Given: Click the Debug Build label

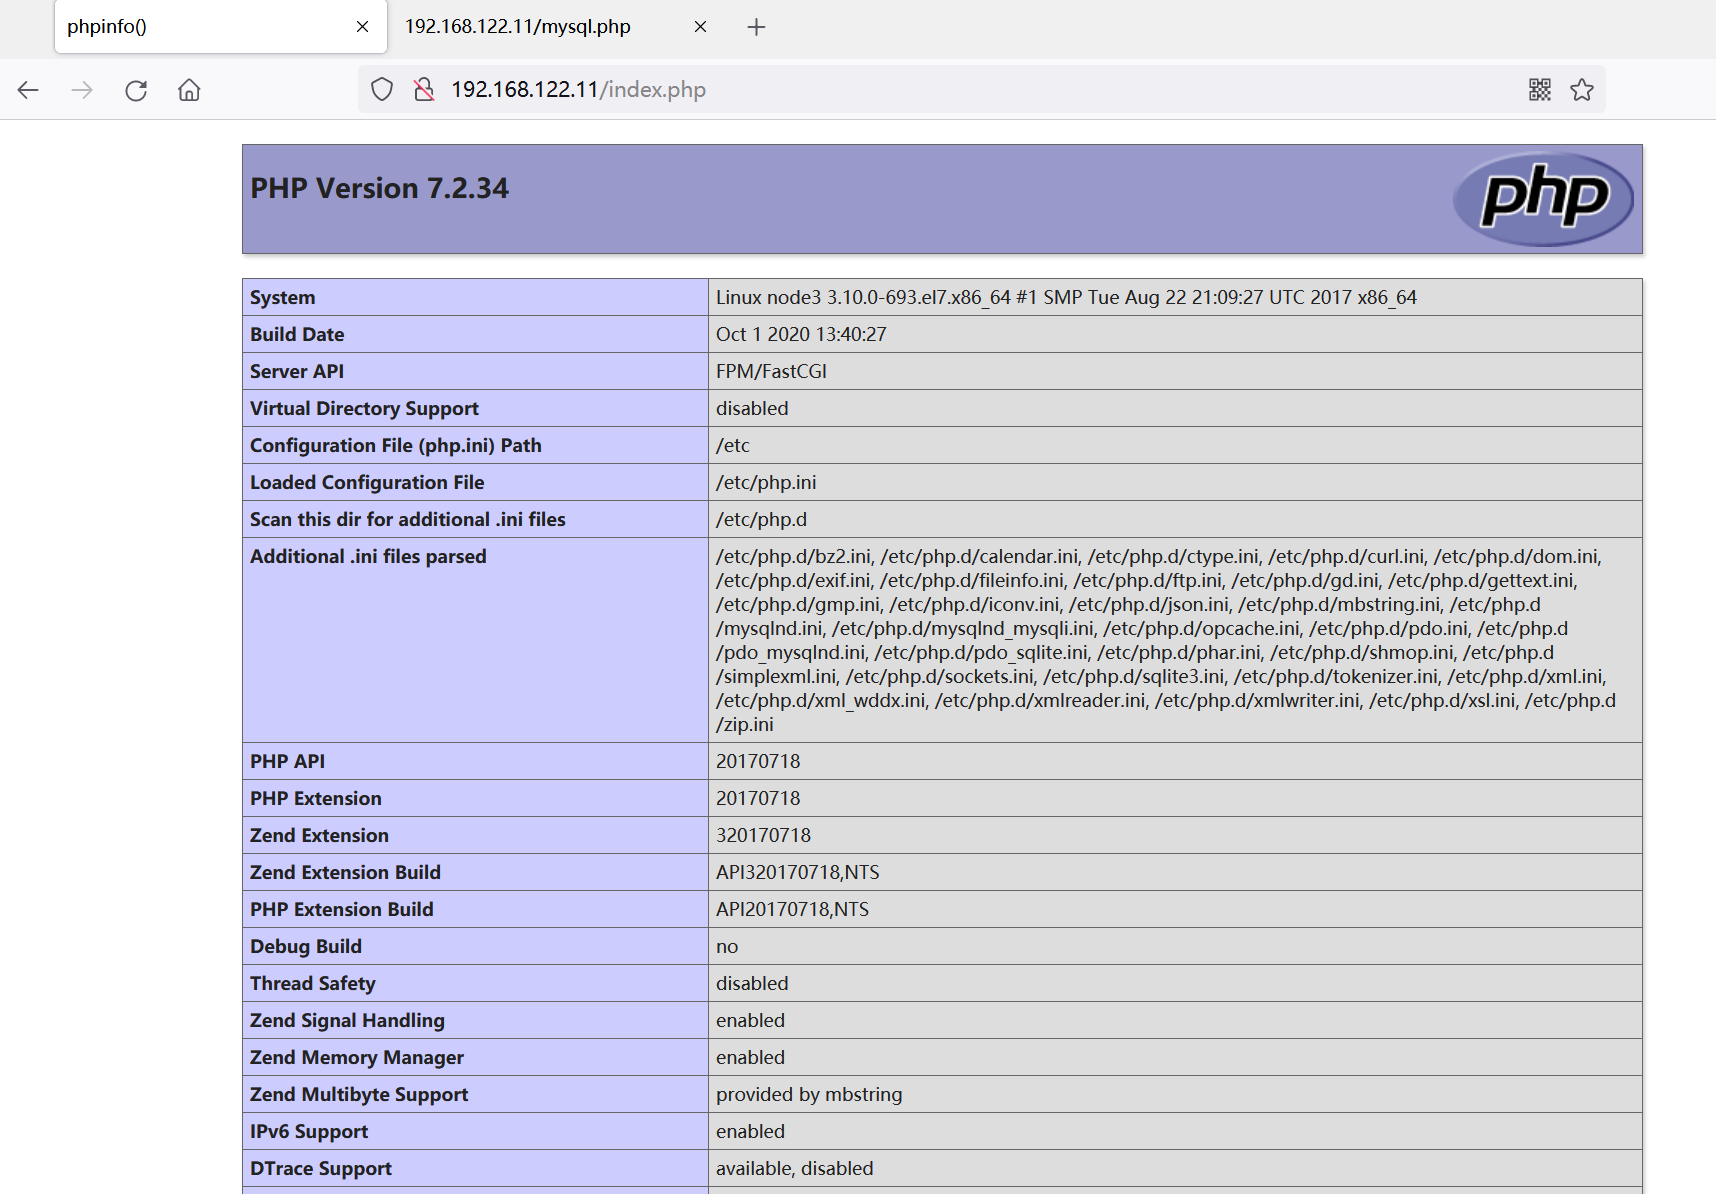Looking at the screenshot, I should (306, 946).
